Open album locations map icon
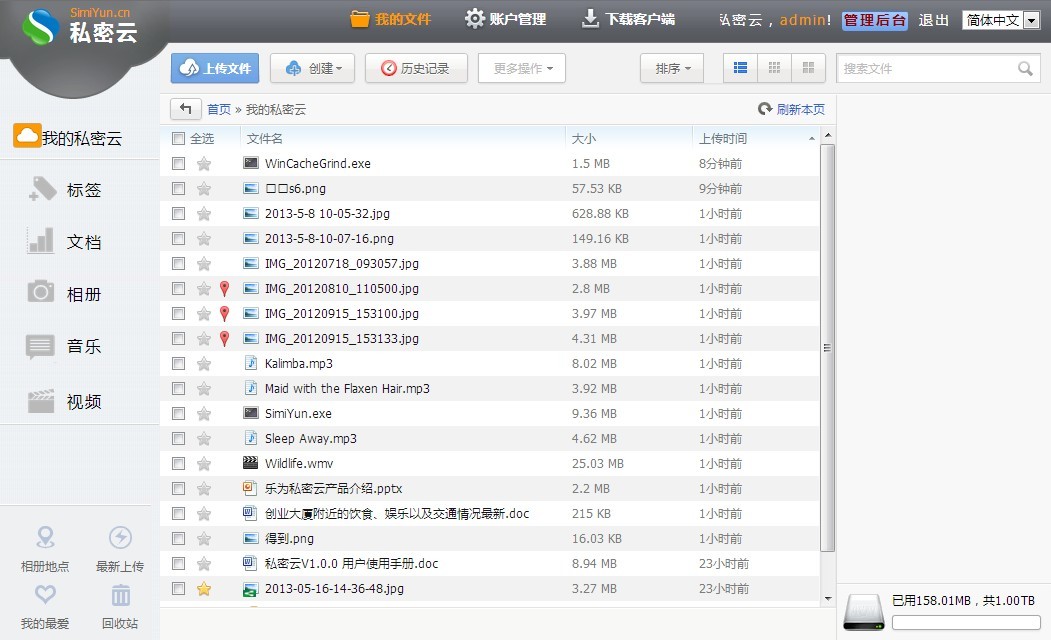Image resolution: width=1051 pixels, height=640 pixels. 45,539
